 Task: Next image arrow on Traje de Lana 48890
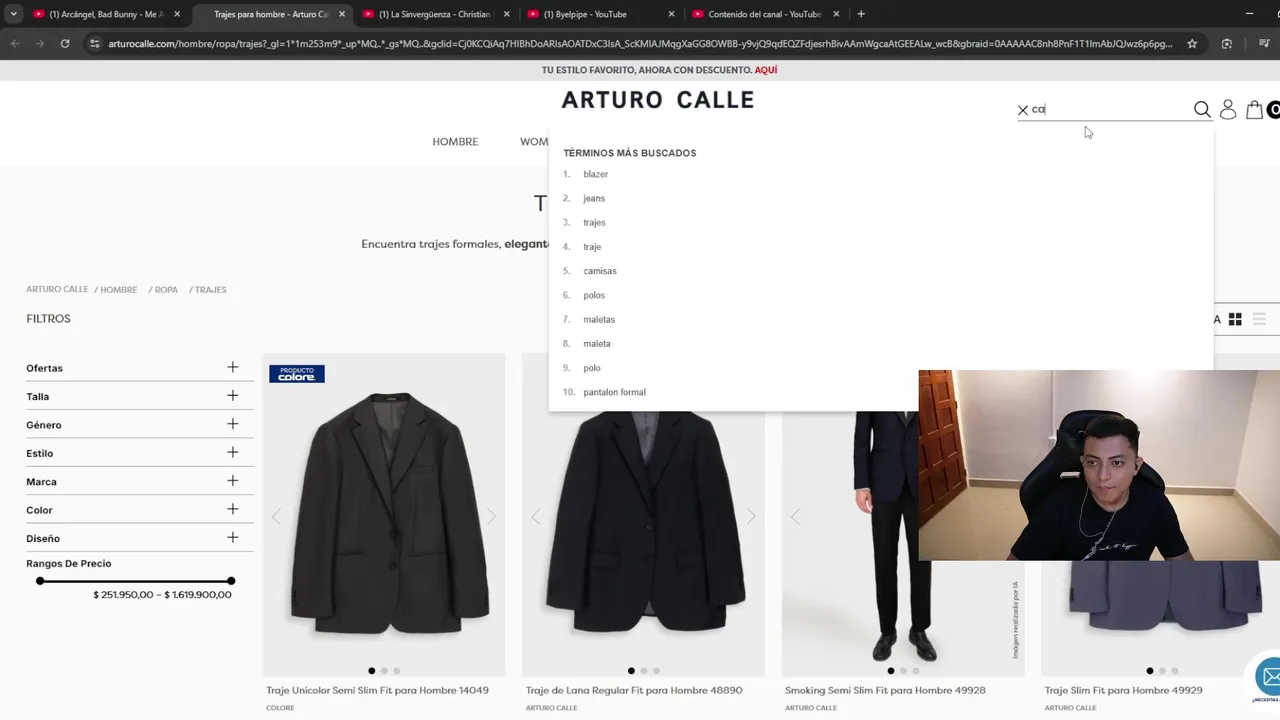[x=751, y=516]
